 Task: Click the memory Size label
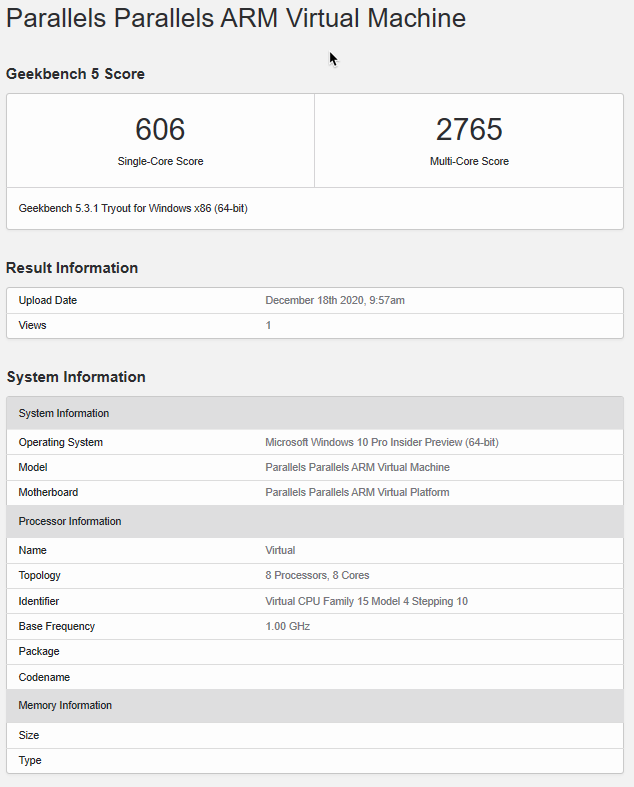pyautogui.click(x=29, y=735)
